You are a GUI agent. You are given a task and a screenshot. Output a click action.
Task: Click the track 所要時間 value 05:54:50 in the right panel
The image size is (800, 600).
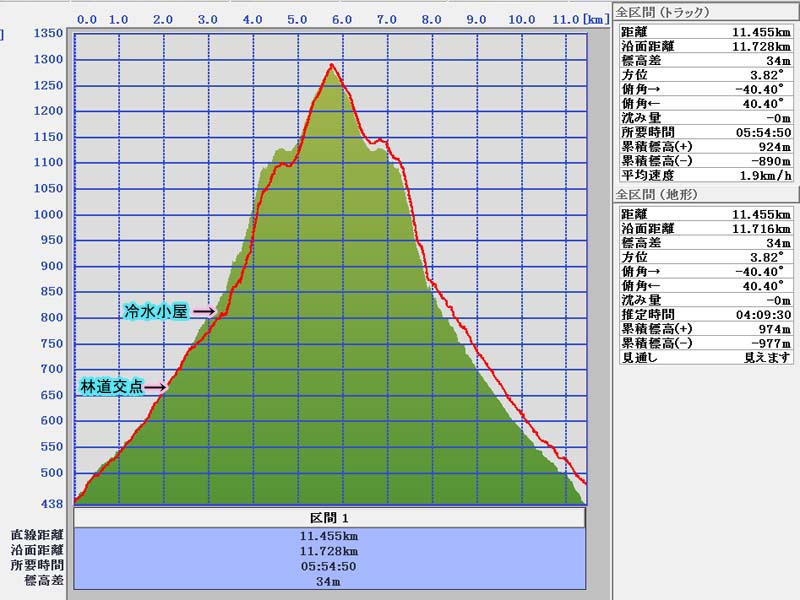coord(762,132)
